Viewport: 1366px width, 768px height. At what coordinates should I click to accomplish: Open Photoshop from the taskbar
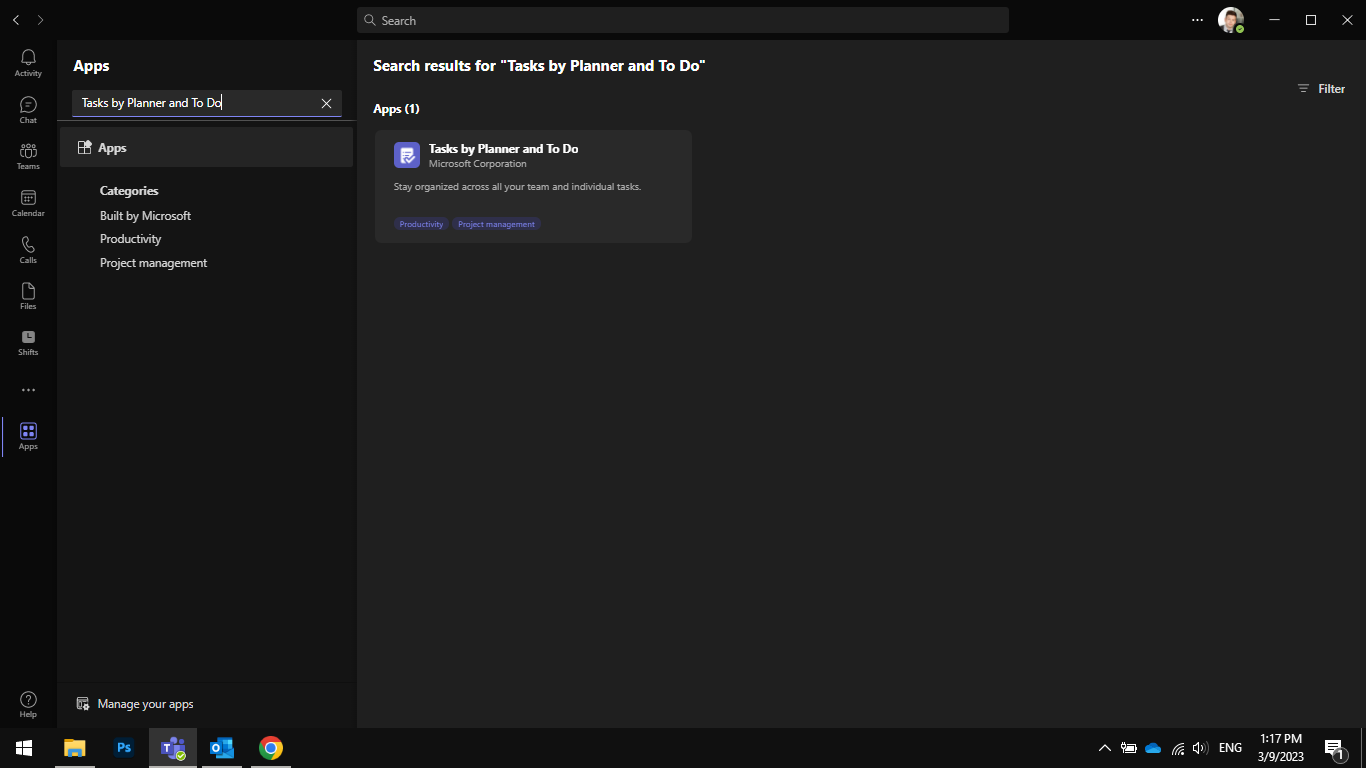pyautogui.click(x=124, y=748)
